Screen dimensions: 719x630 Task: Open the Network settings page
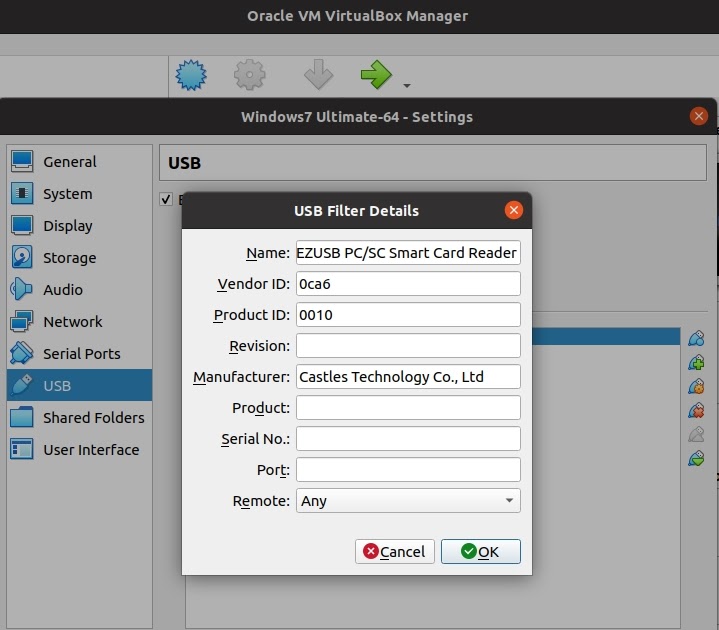(x=79, y=322)
